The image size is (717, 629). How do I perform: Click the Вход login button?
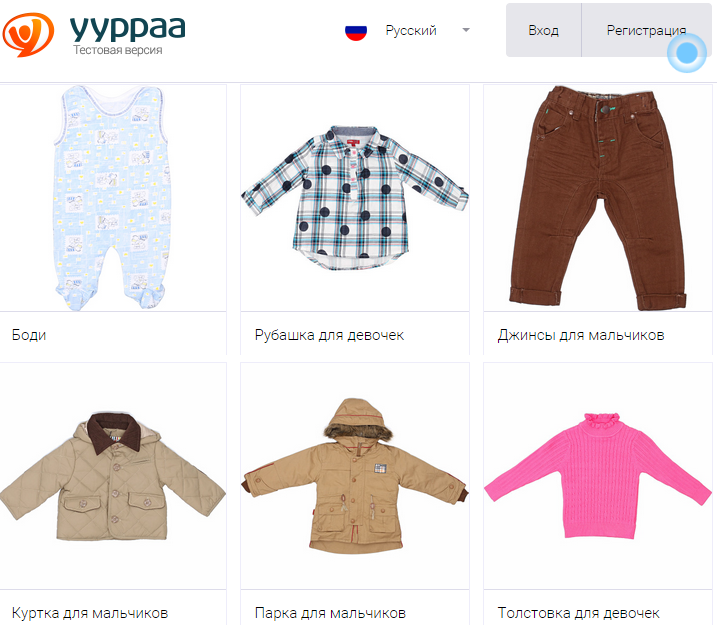point(543,30)
